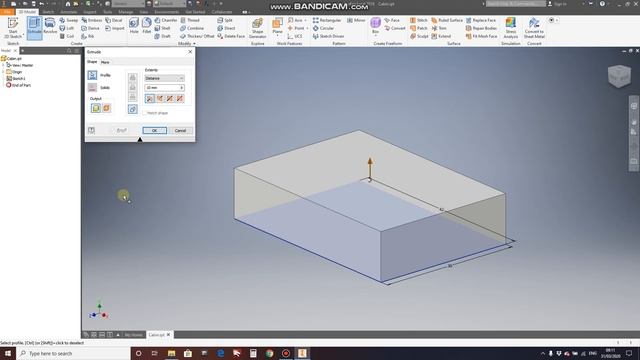Select the Chamfer tool
Screen dimensions: 640x360
click(x=166, y=20)
